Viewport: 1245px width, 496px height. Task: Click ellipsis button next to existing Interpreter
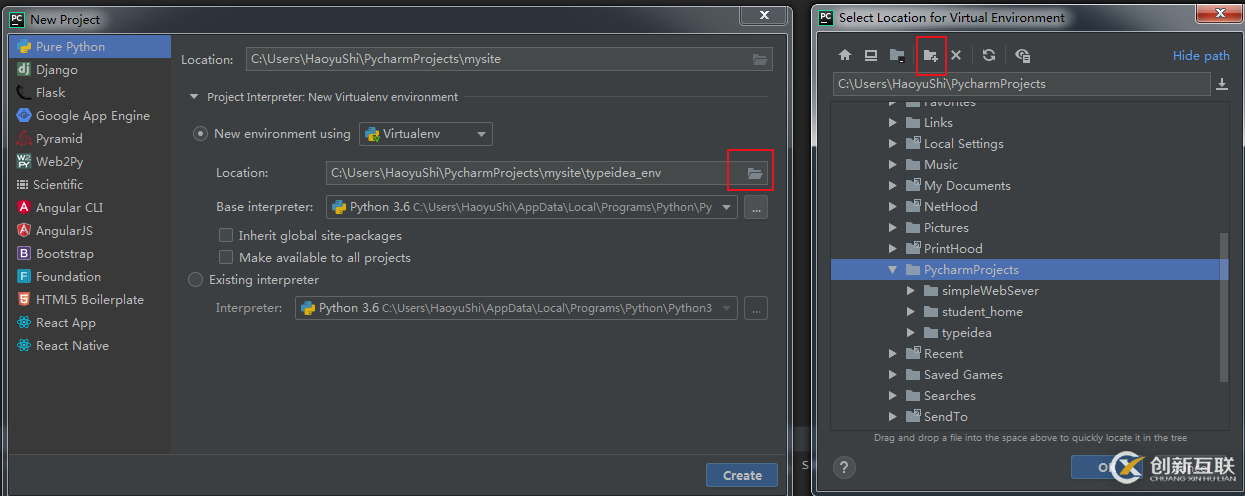[x=756, y=308]
